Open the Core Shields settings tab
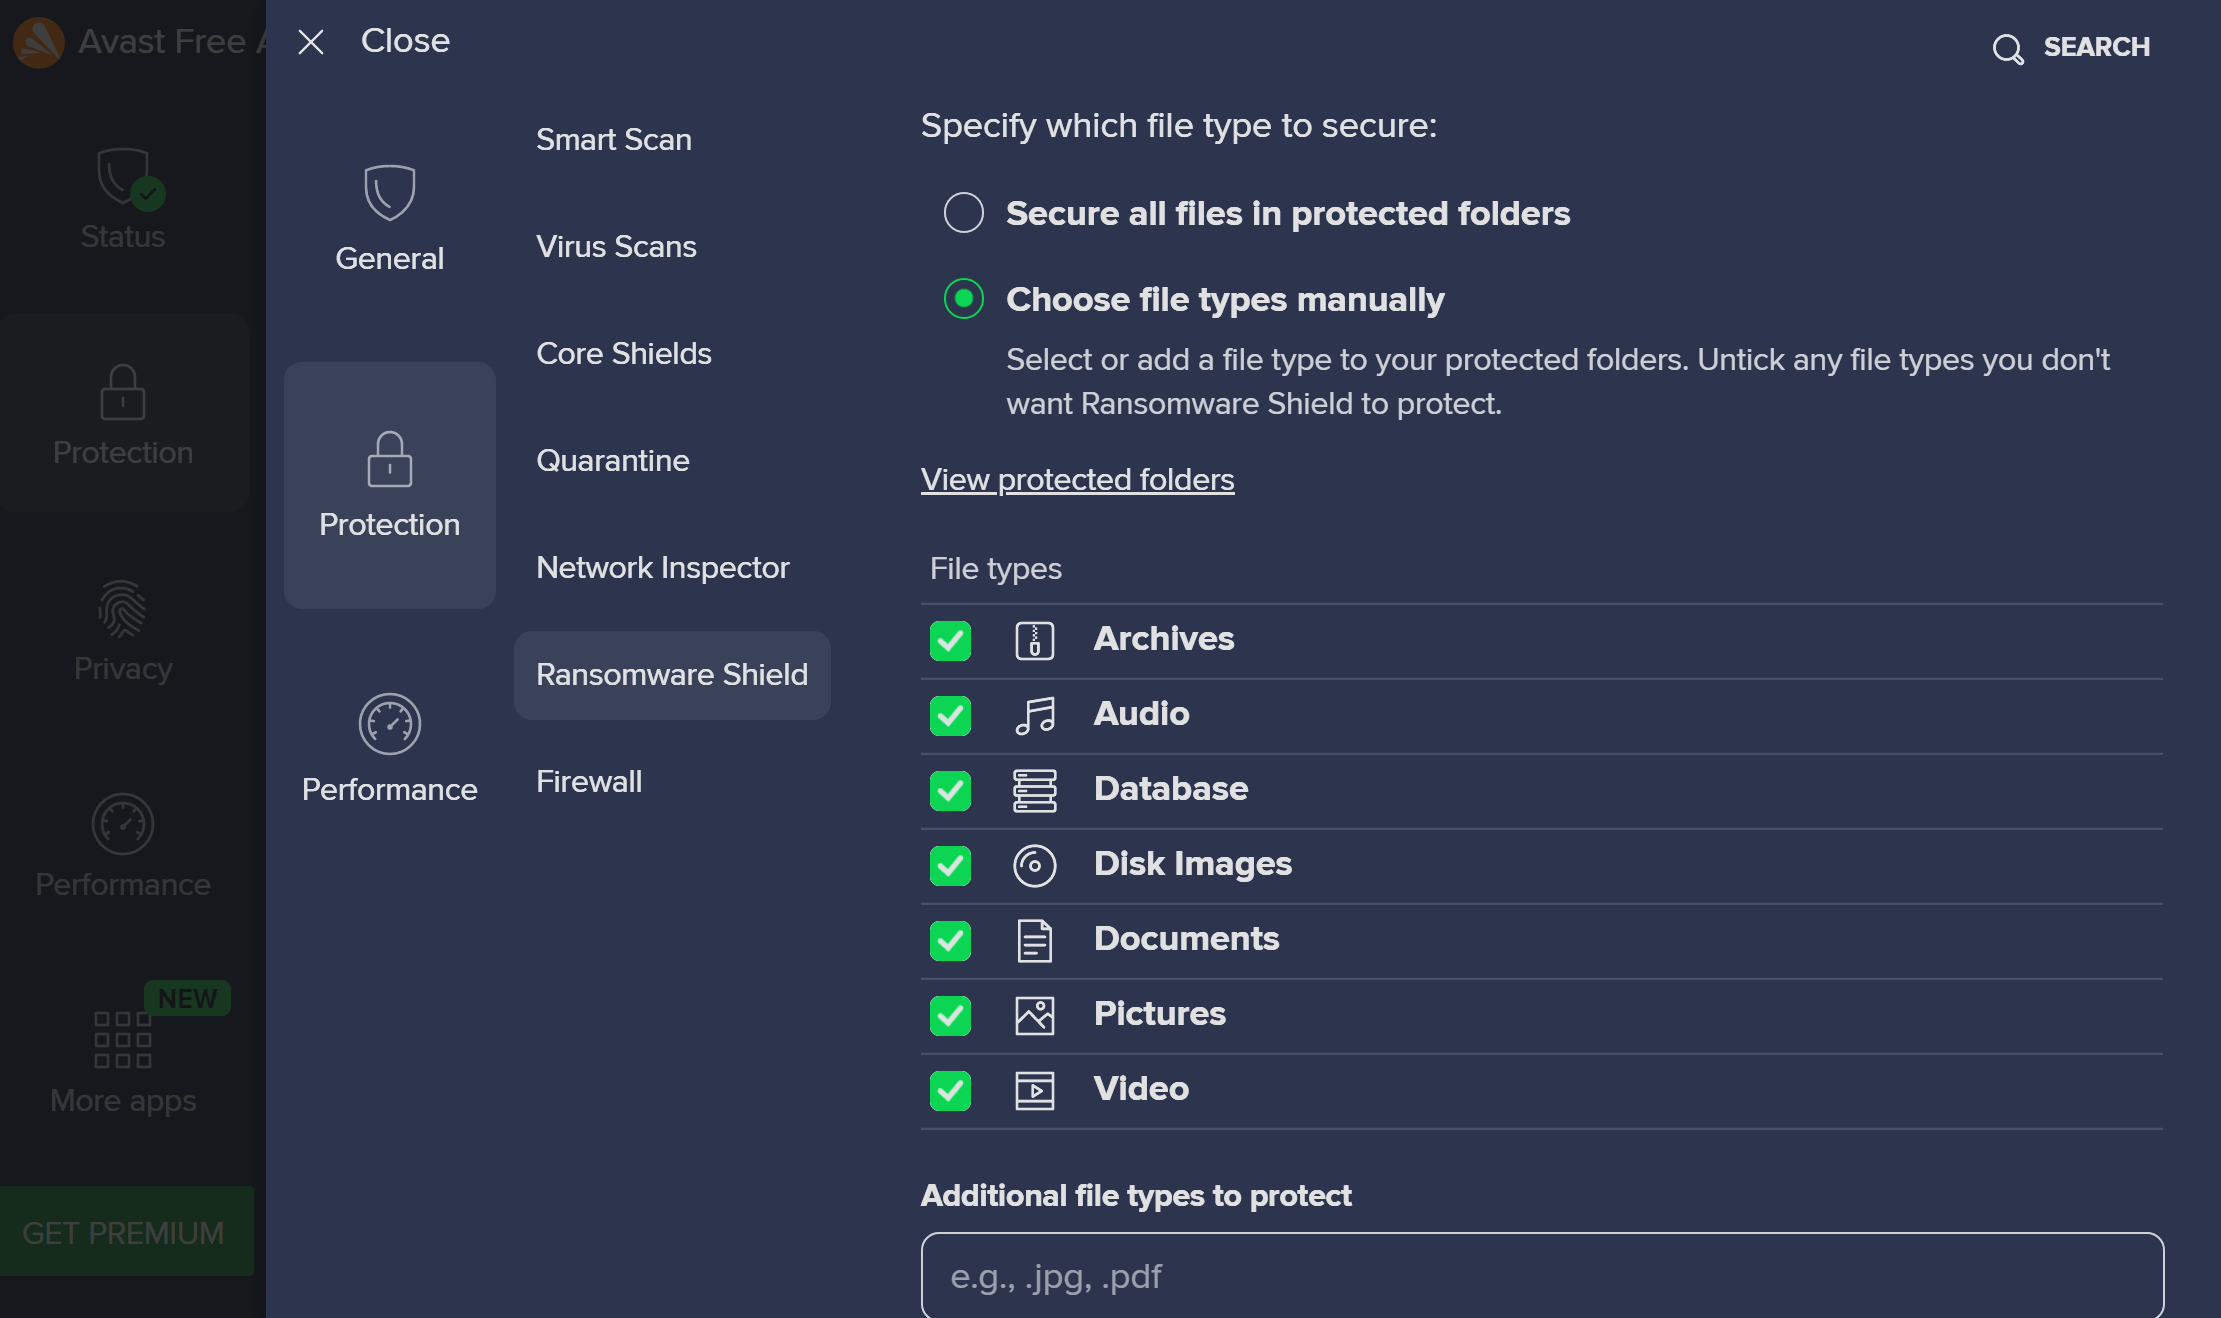This screenshot has width=2221, height=1318. [624, 354]
